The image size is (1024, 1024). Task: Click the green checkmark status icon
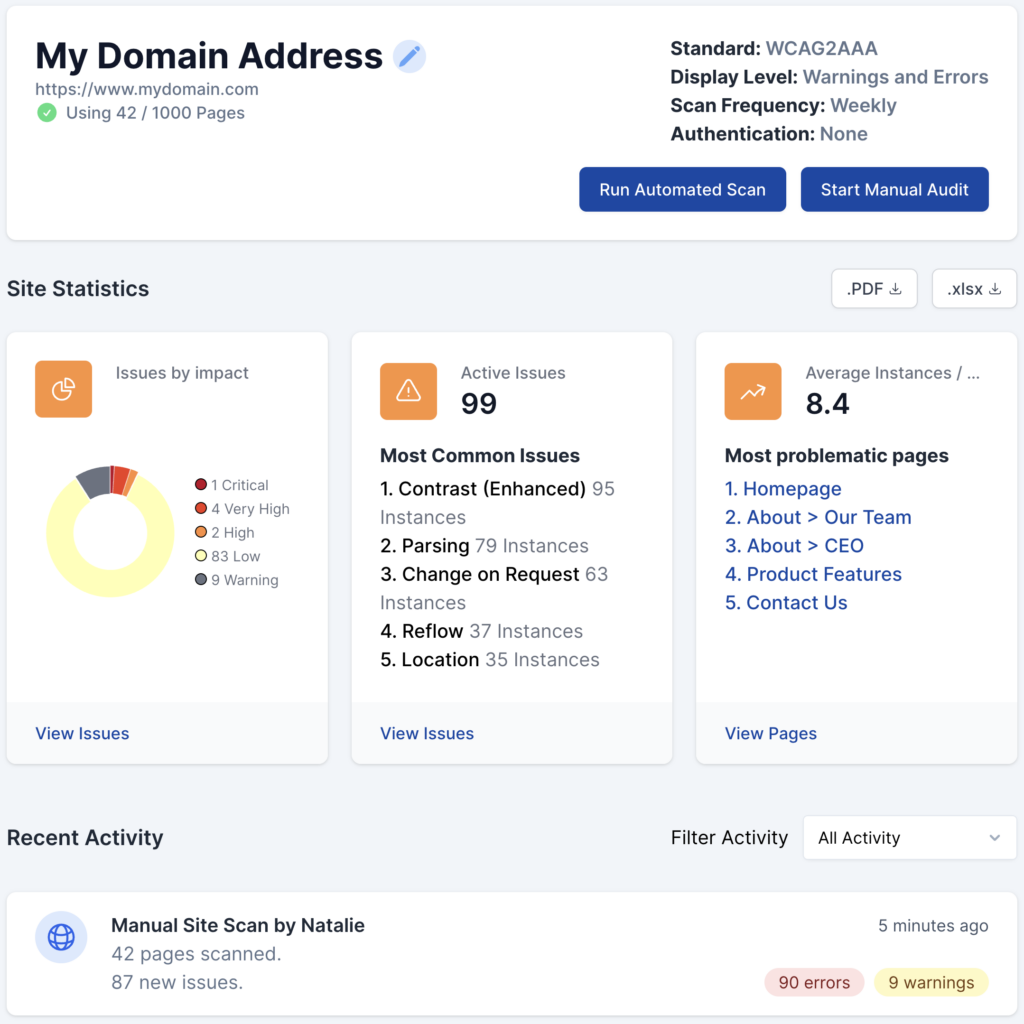coord(47,113)
